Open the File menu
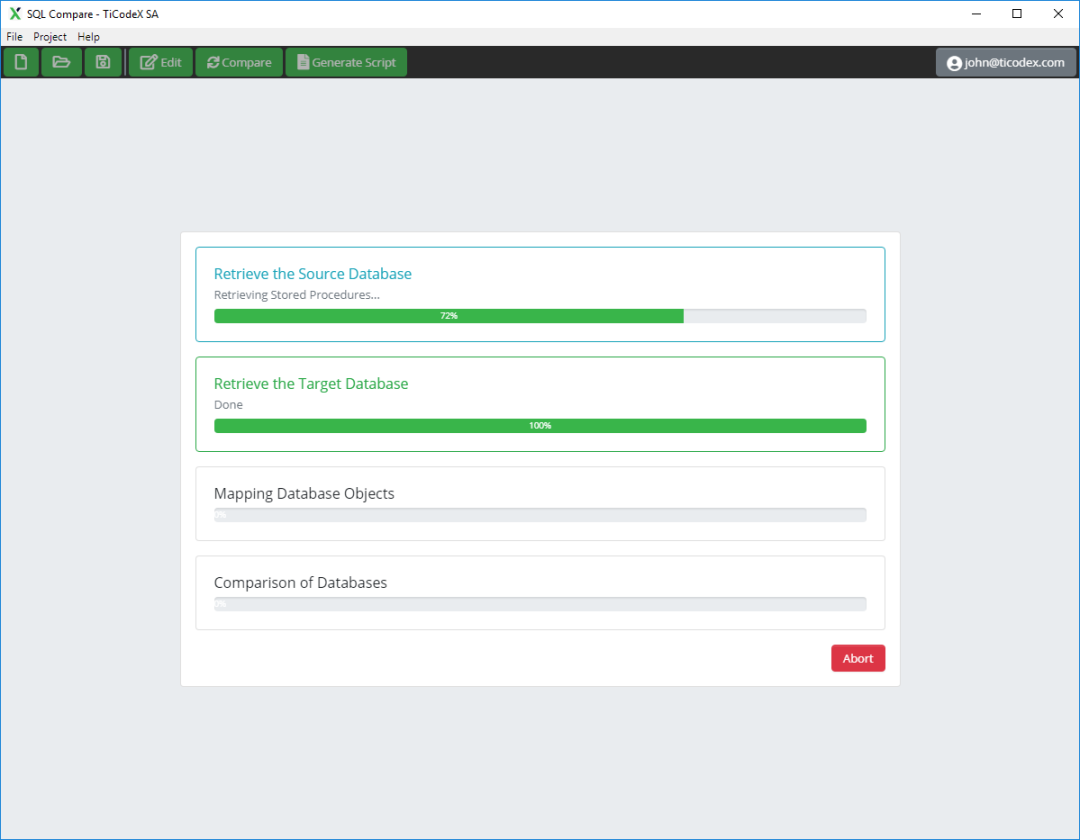Image resolution: width=1080 pixels, height=840 pixels. click(14, 37)
